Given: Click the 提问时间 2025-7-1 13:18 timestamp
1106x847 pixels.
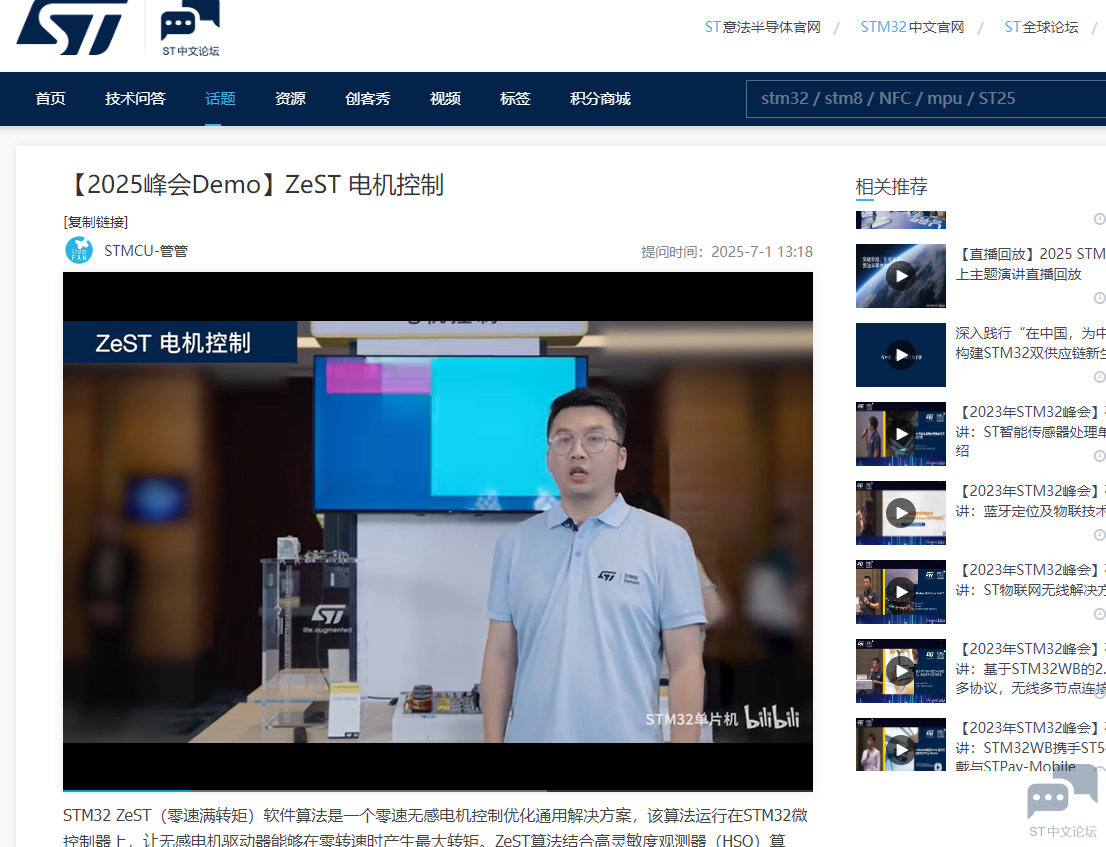Looking at the screenshot, I should (x=727, y=252).
